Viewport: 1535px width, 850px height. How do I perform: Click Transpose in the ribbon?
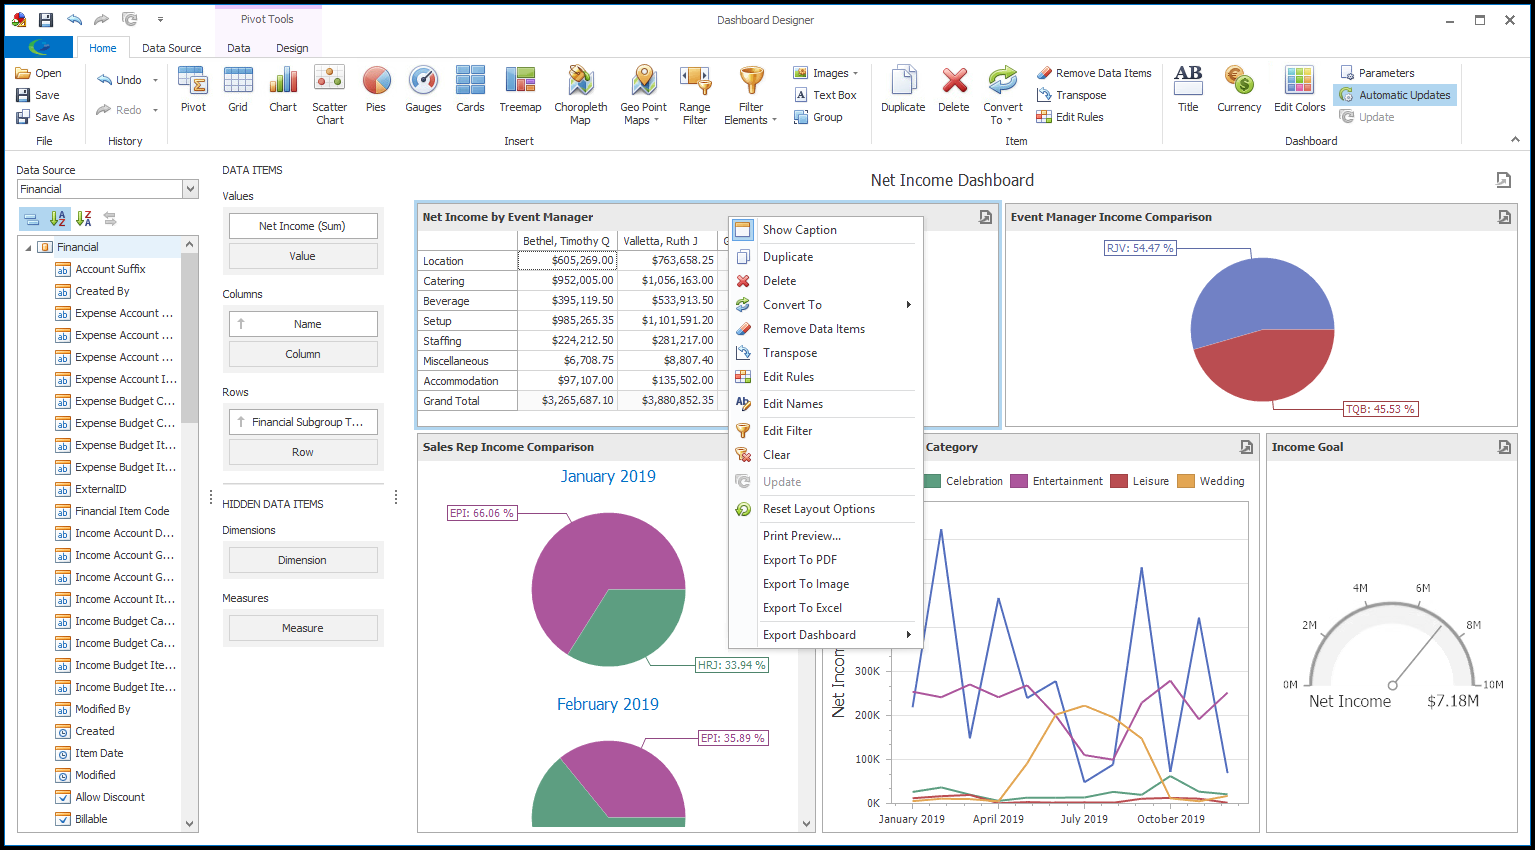coord(1071,95)
